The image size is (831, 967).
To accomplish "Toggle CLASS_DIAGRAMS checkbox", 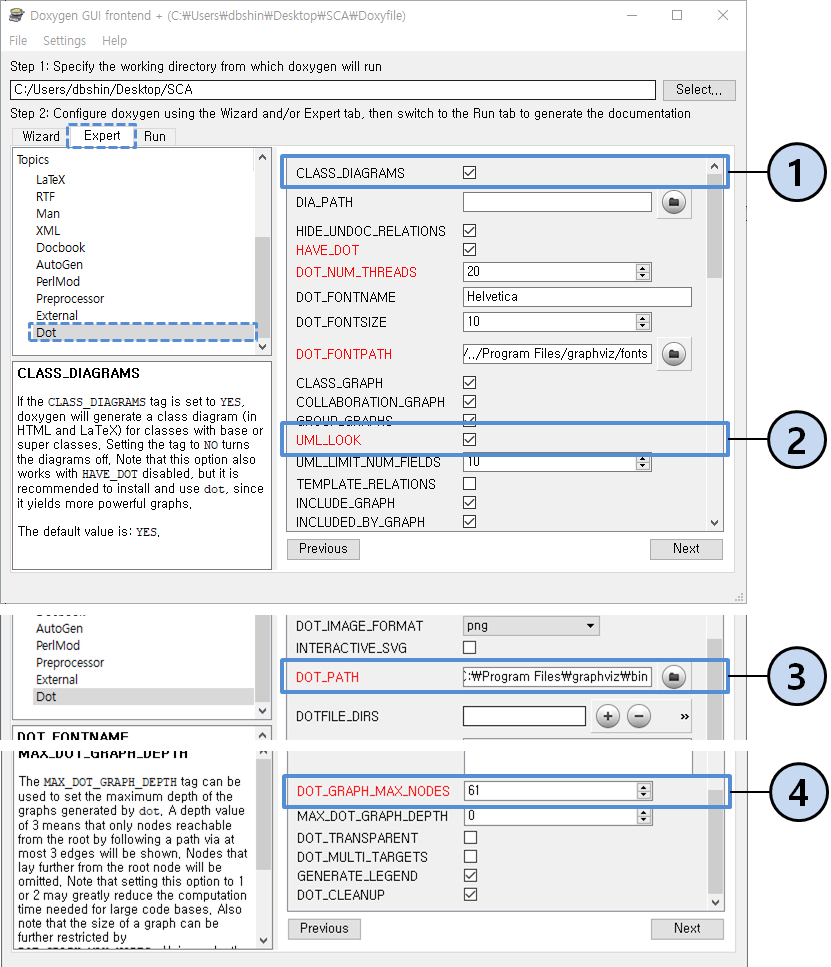I will 469,173.
